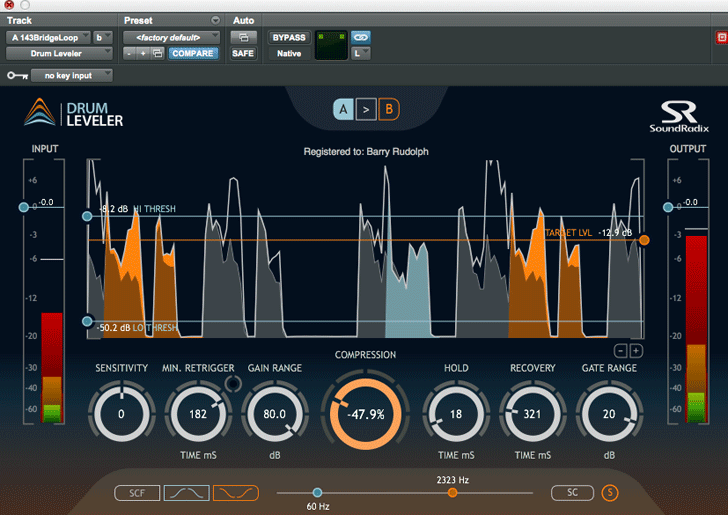This screenshot has height=515, width=728.
Task: Toggle the plug-in BYPASS button
Action: tap(289, 38)
